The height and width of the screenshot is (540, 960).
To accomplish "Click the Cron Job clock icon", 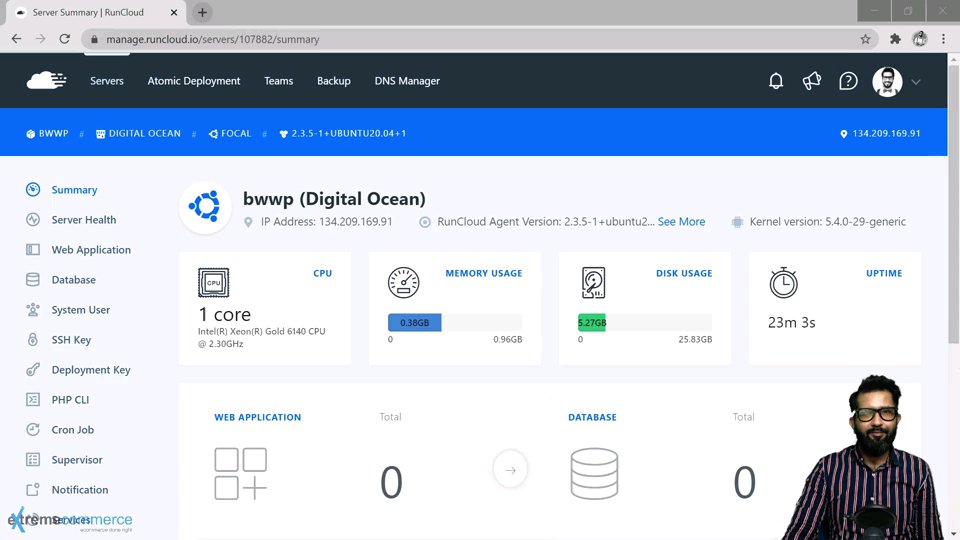I will click(x=33, y=429).
